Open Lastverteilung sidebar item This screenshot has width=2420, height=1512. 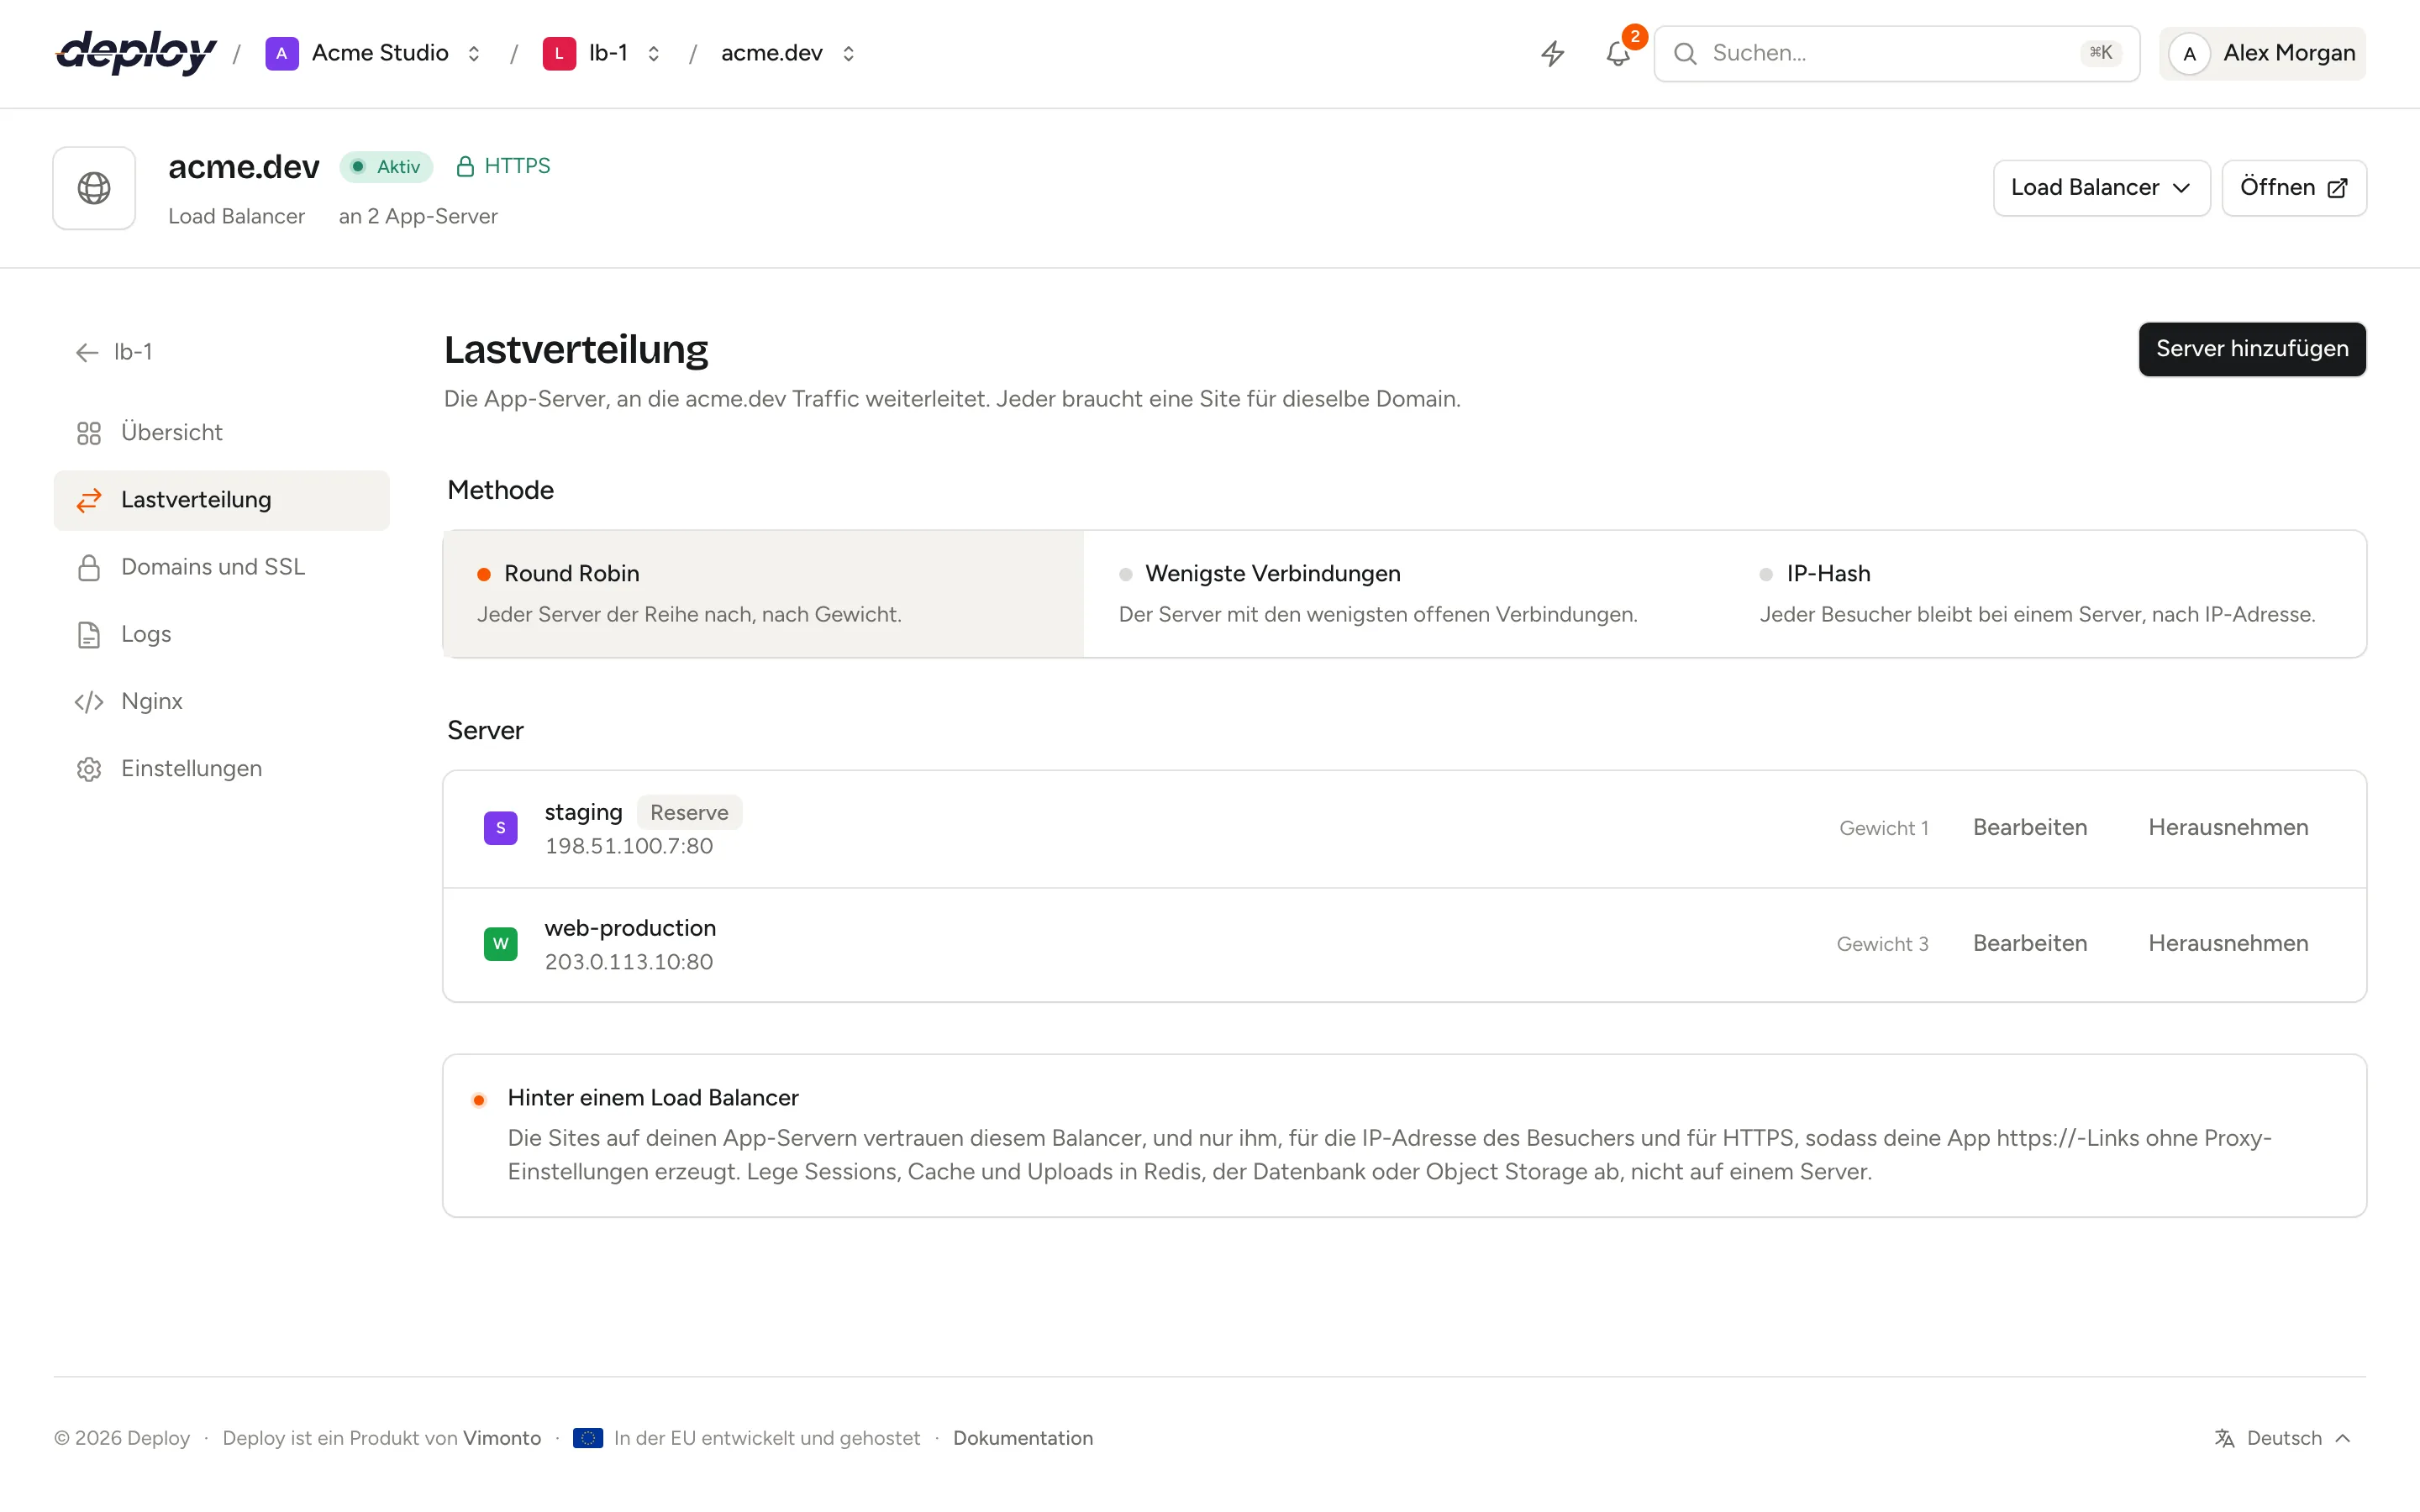(x=222, y=500)
